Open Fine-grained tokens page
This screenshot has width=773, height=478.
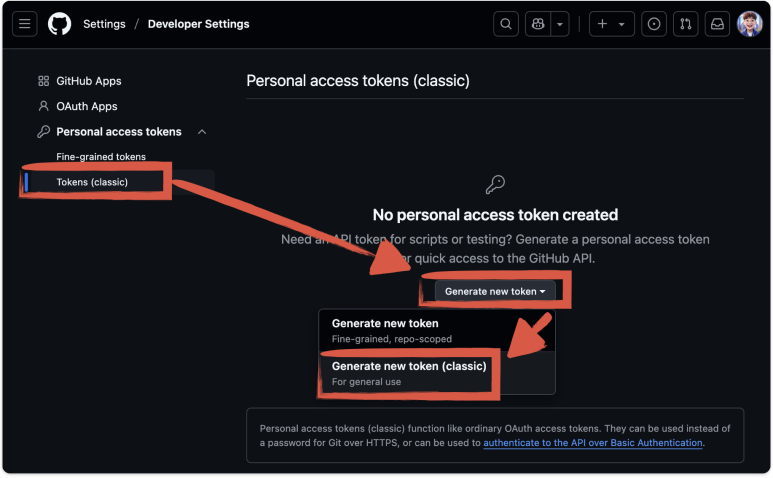(101, 157)
